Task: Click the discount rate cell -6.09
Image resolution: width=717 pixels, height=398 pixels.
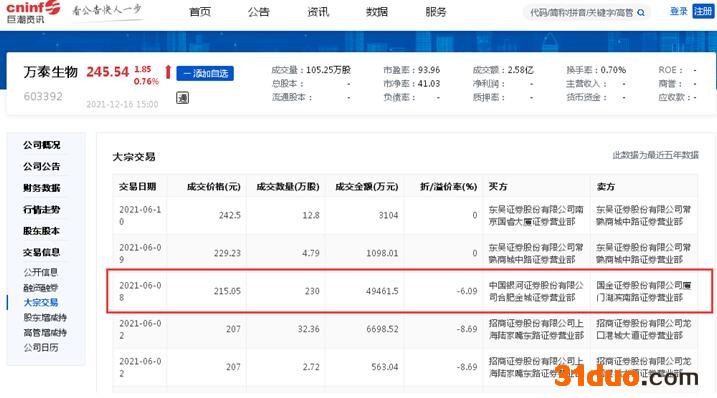Action: (x=466, y=291)
